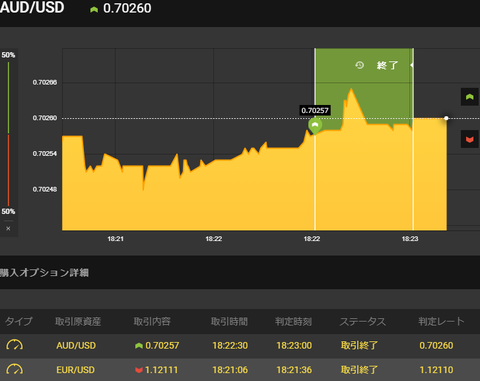
Task: Click entry rate 1.12111 in the table
Action: point(161,370)
